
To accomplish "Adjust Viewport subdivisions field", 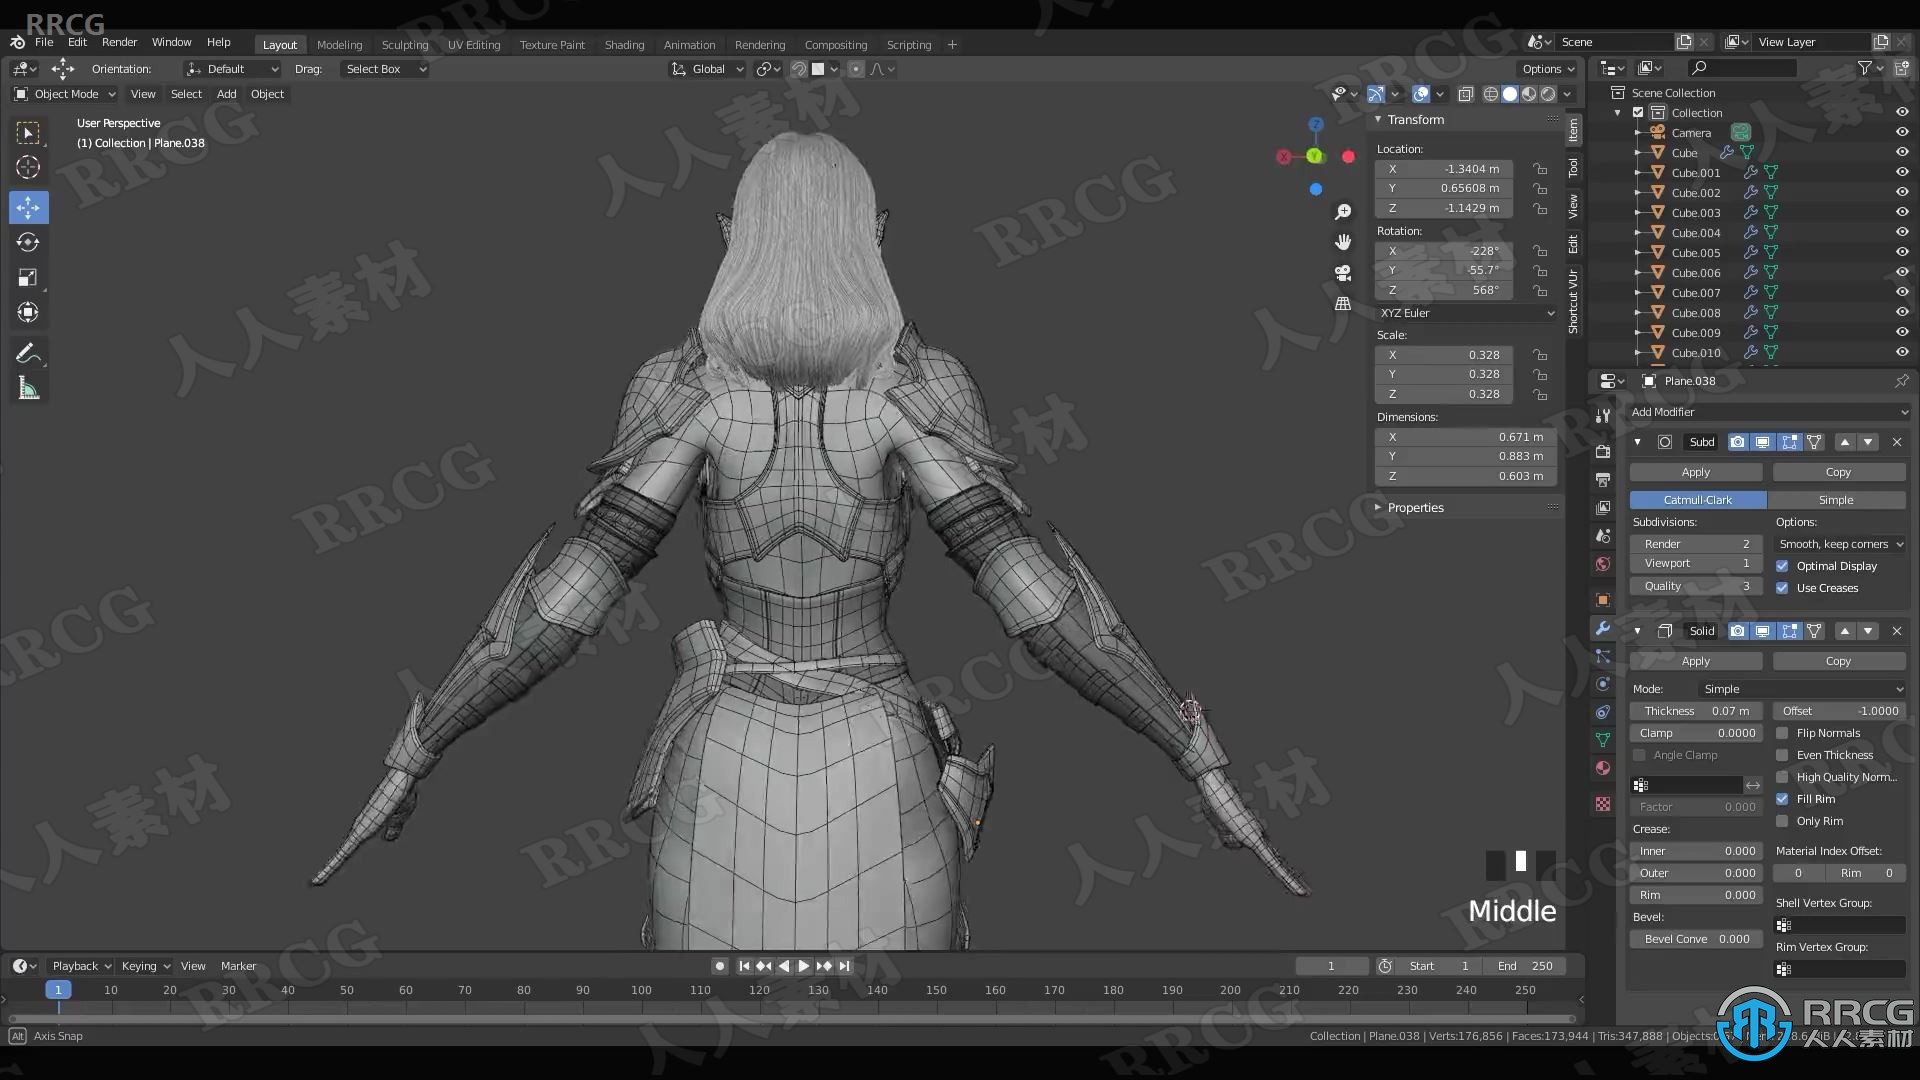I will tap(1696, 563).
